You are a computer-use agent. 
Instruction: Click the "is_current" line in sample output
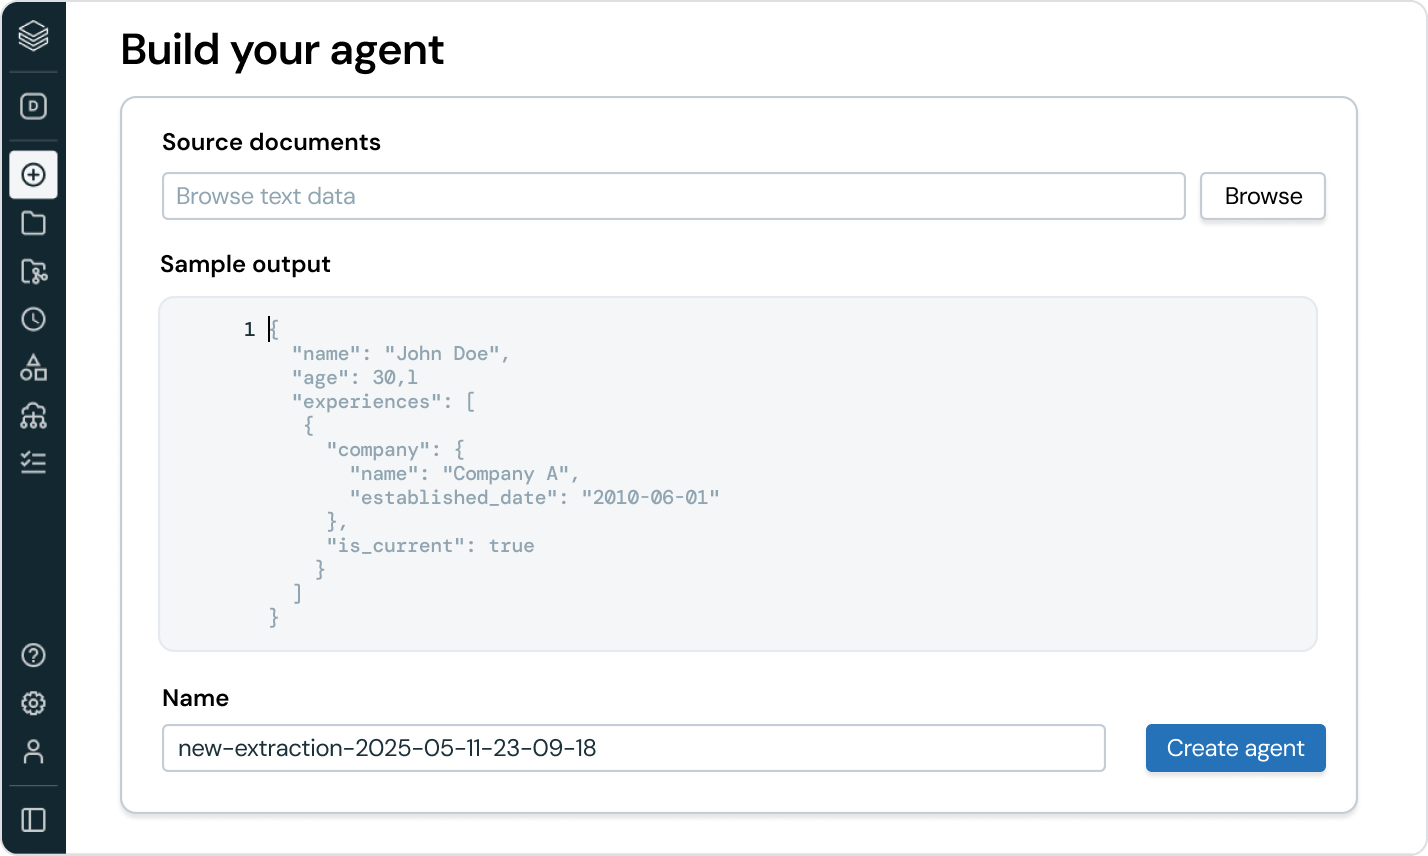430,546
